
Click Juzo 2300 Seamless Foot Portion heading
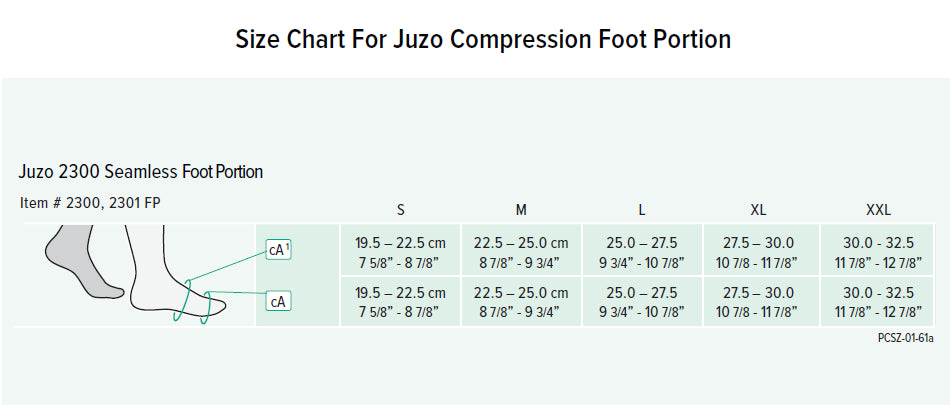point(141,172)
